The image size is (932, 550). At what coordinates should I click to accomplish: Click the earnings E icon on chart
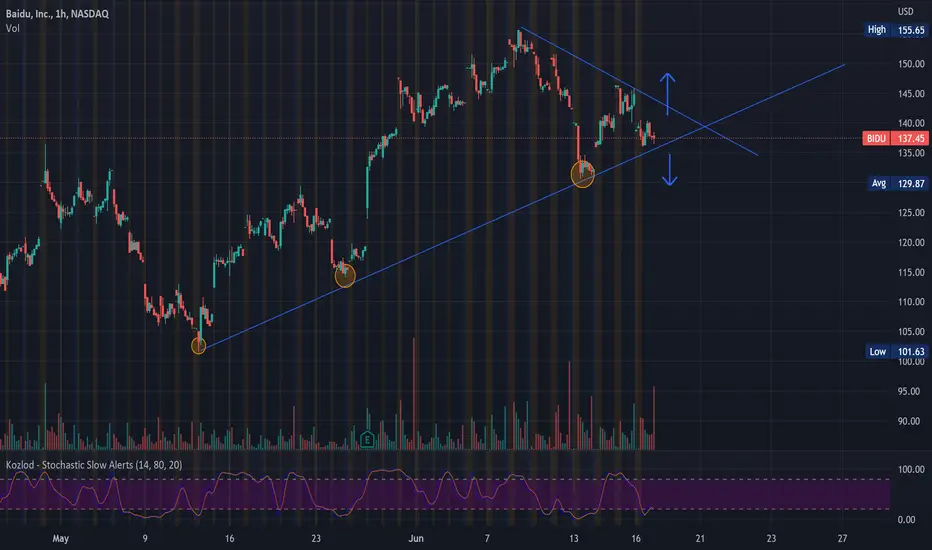pos(367,440)
